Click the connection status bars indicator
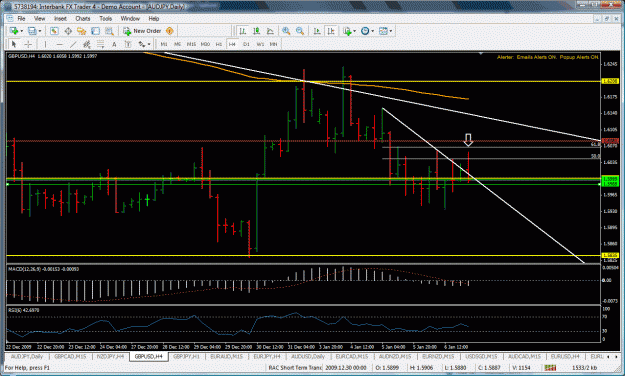This screenshot has height=376, width=625. pos(550,368)
